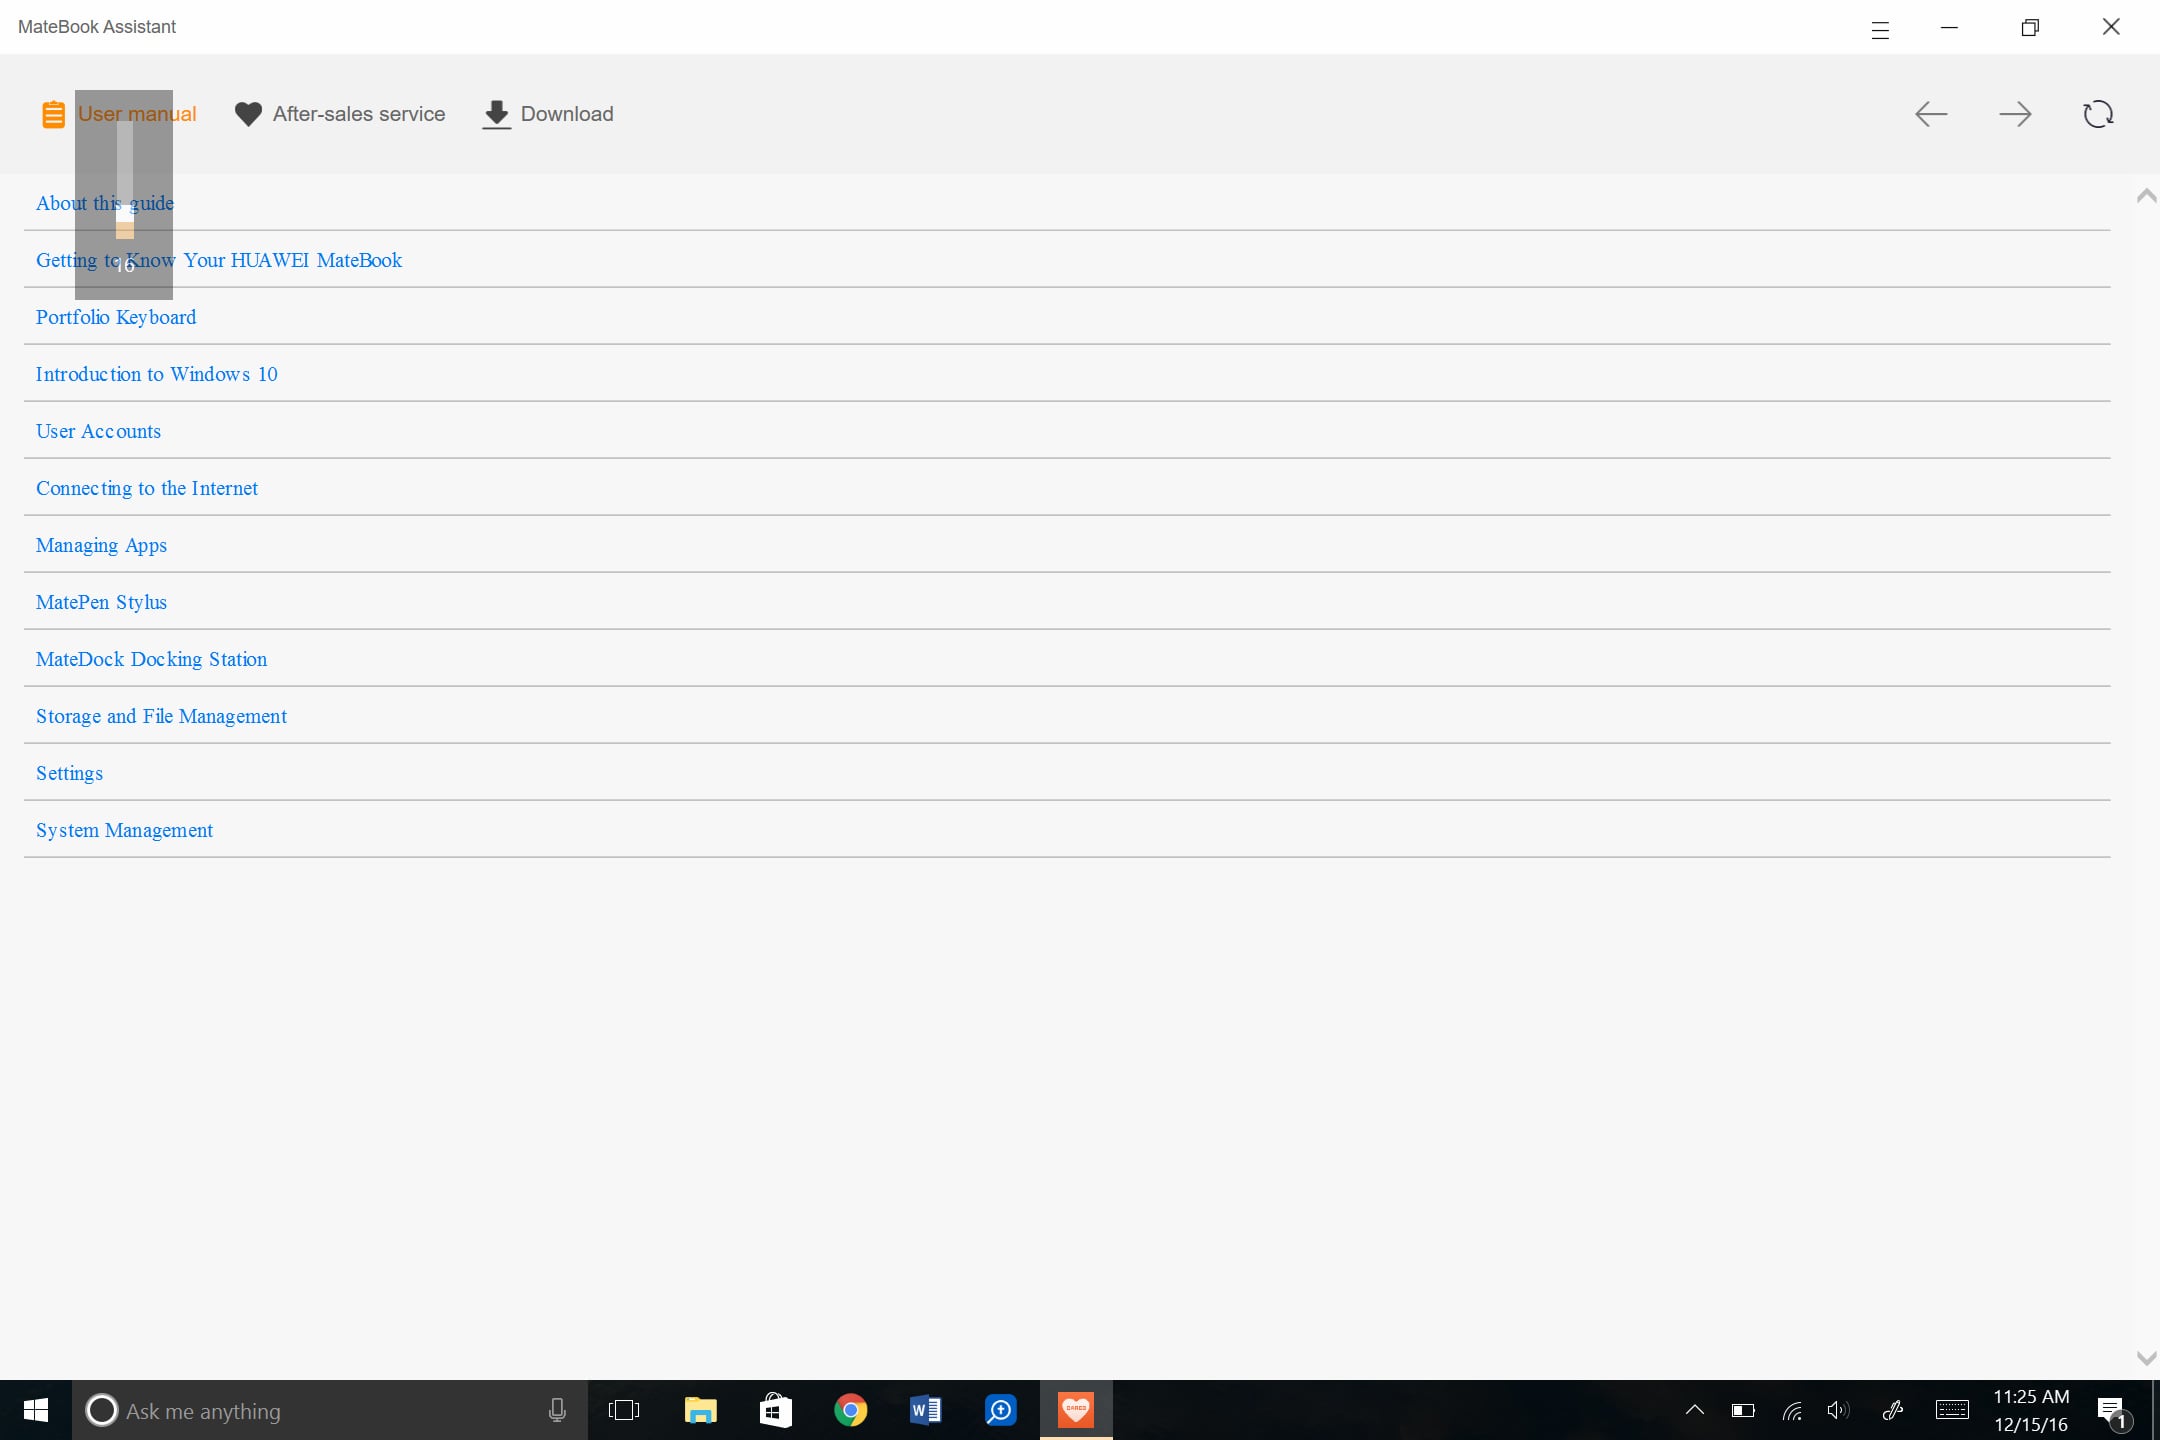2160x1440 pixels.
Task: Open Storage and File Management link
Action: pyautogui.click(x=161, y=716)
